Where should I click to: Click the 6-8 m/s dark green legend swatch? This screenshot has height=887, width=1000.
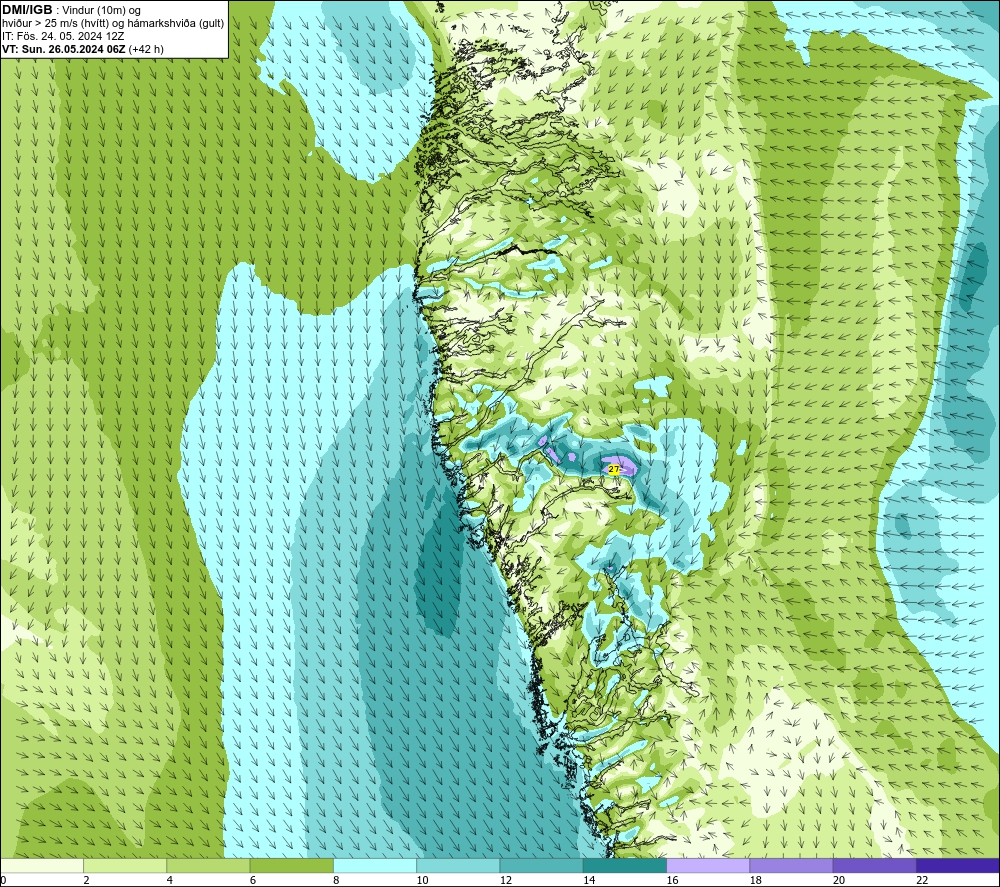(291, 866)
